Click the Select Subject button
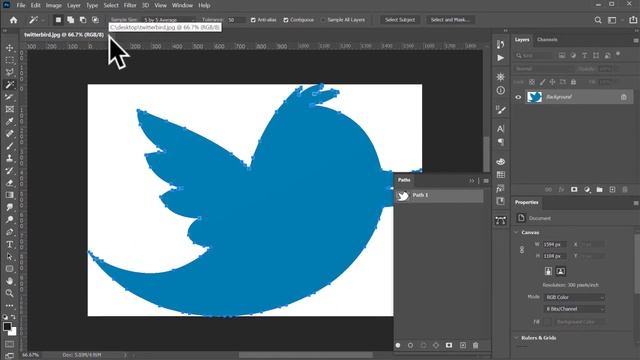640x360 pixels. click(400, 20)
